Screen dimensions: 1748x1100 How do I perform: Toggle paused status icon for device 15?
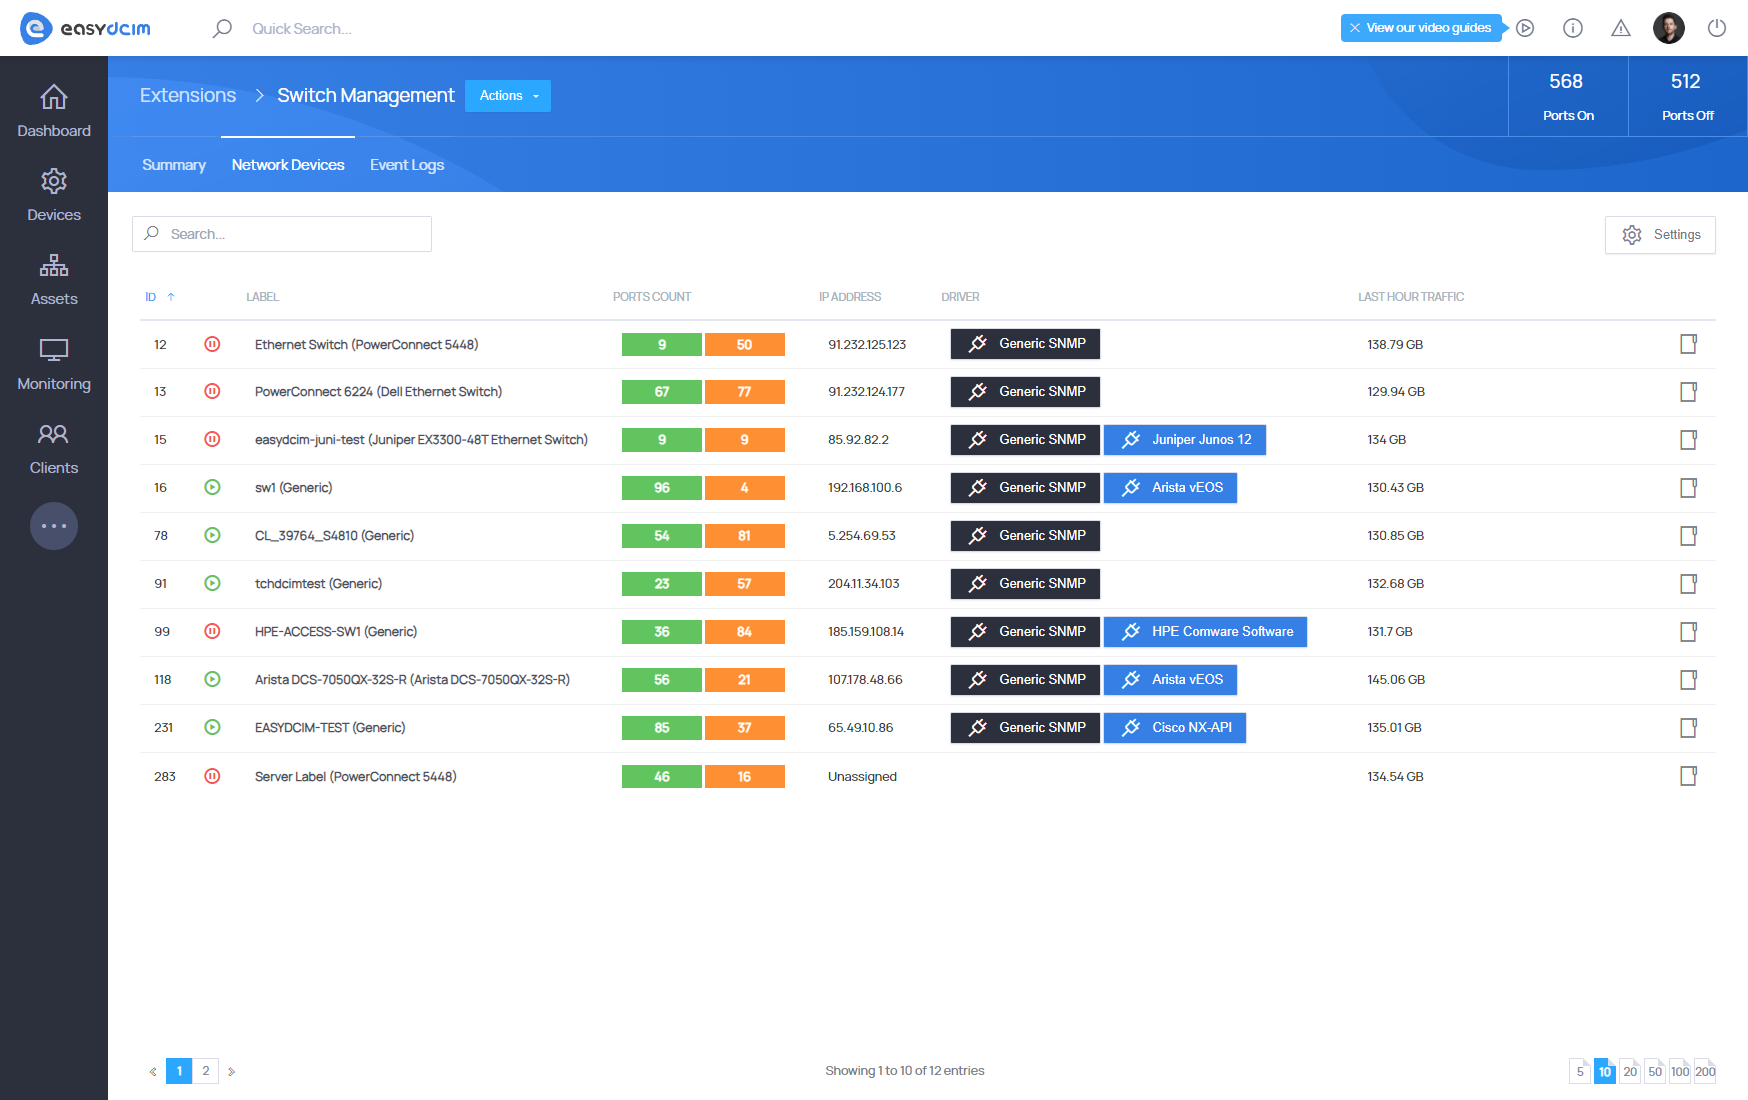(x=212, y=439)
